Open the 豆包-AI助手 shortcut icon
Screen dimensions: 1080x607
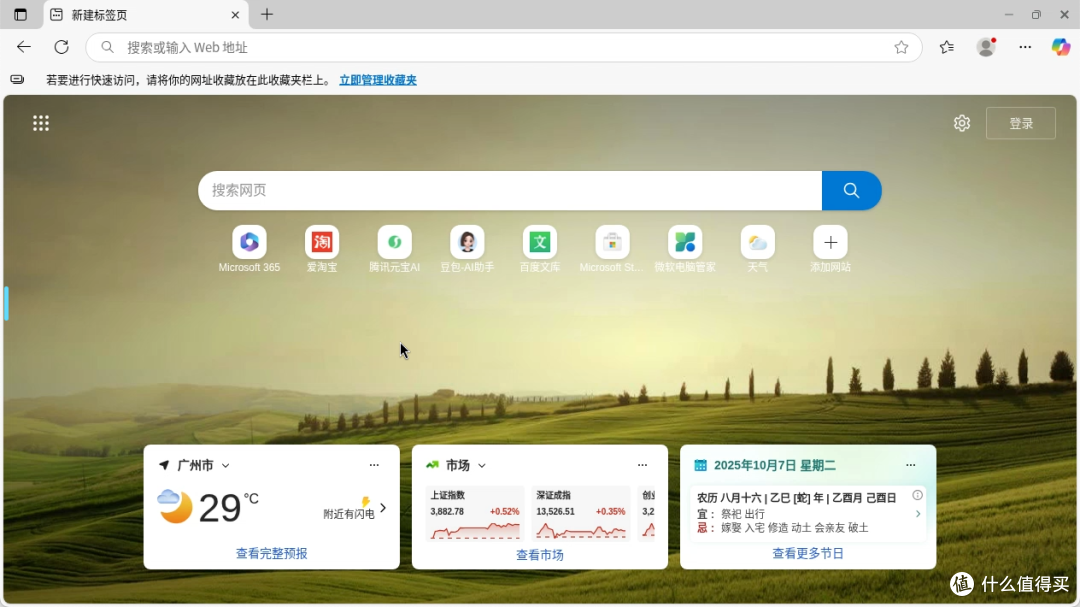(x=467, y=242)
